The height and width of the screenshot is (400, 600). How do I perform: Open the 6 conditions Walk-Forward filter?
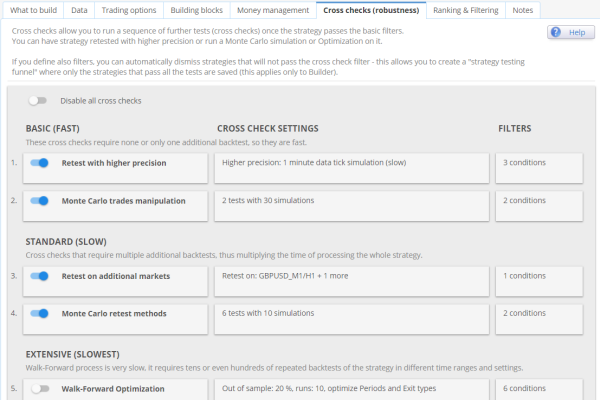click(x=539, y=390)
